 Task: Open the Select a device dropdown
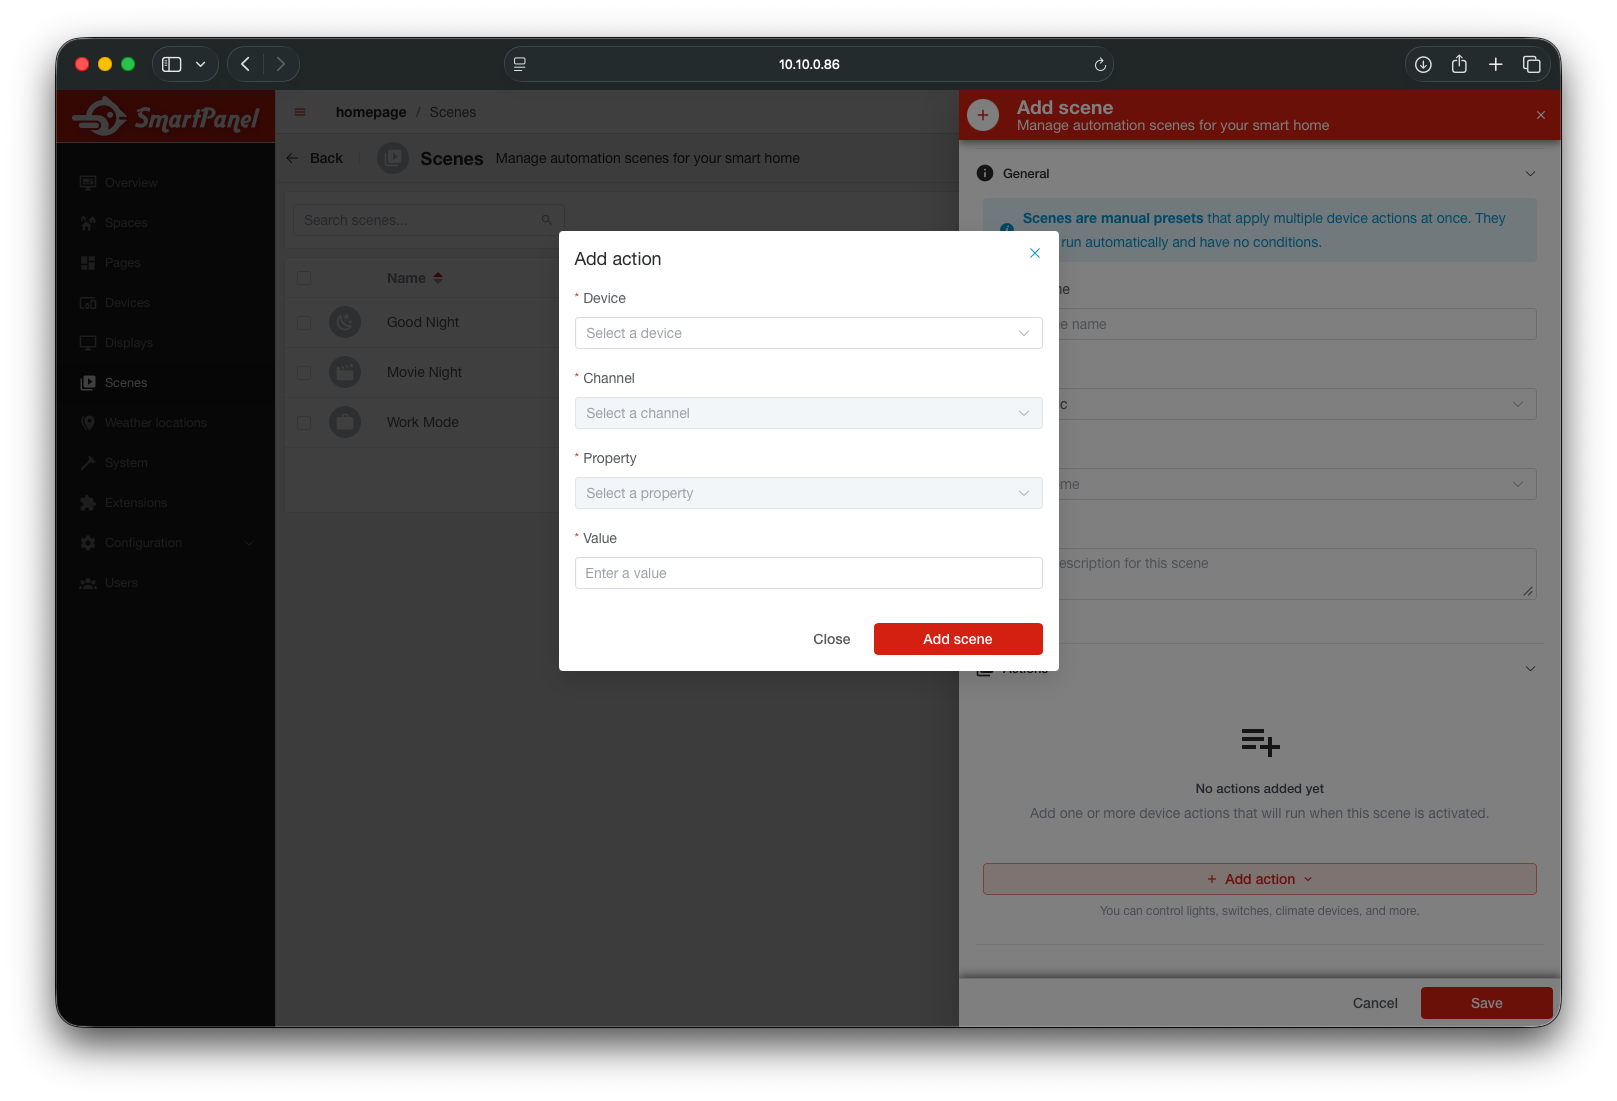click(x=808, y=333)
